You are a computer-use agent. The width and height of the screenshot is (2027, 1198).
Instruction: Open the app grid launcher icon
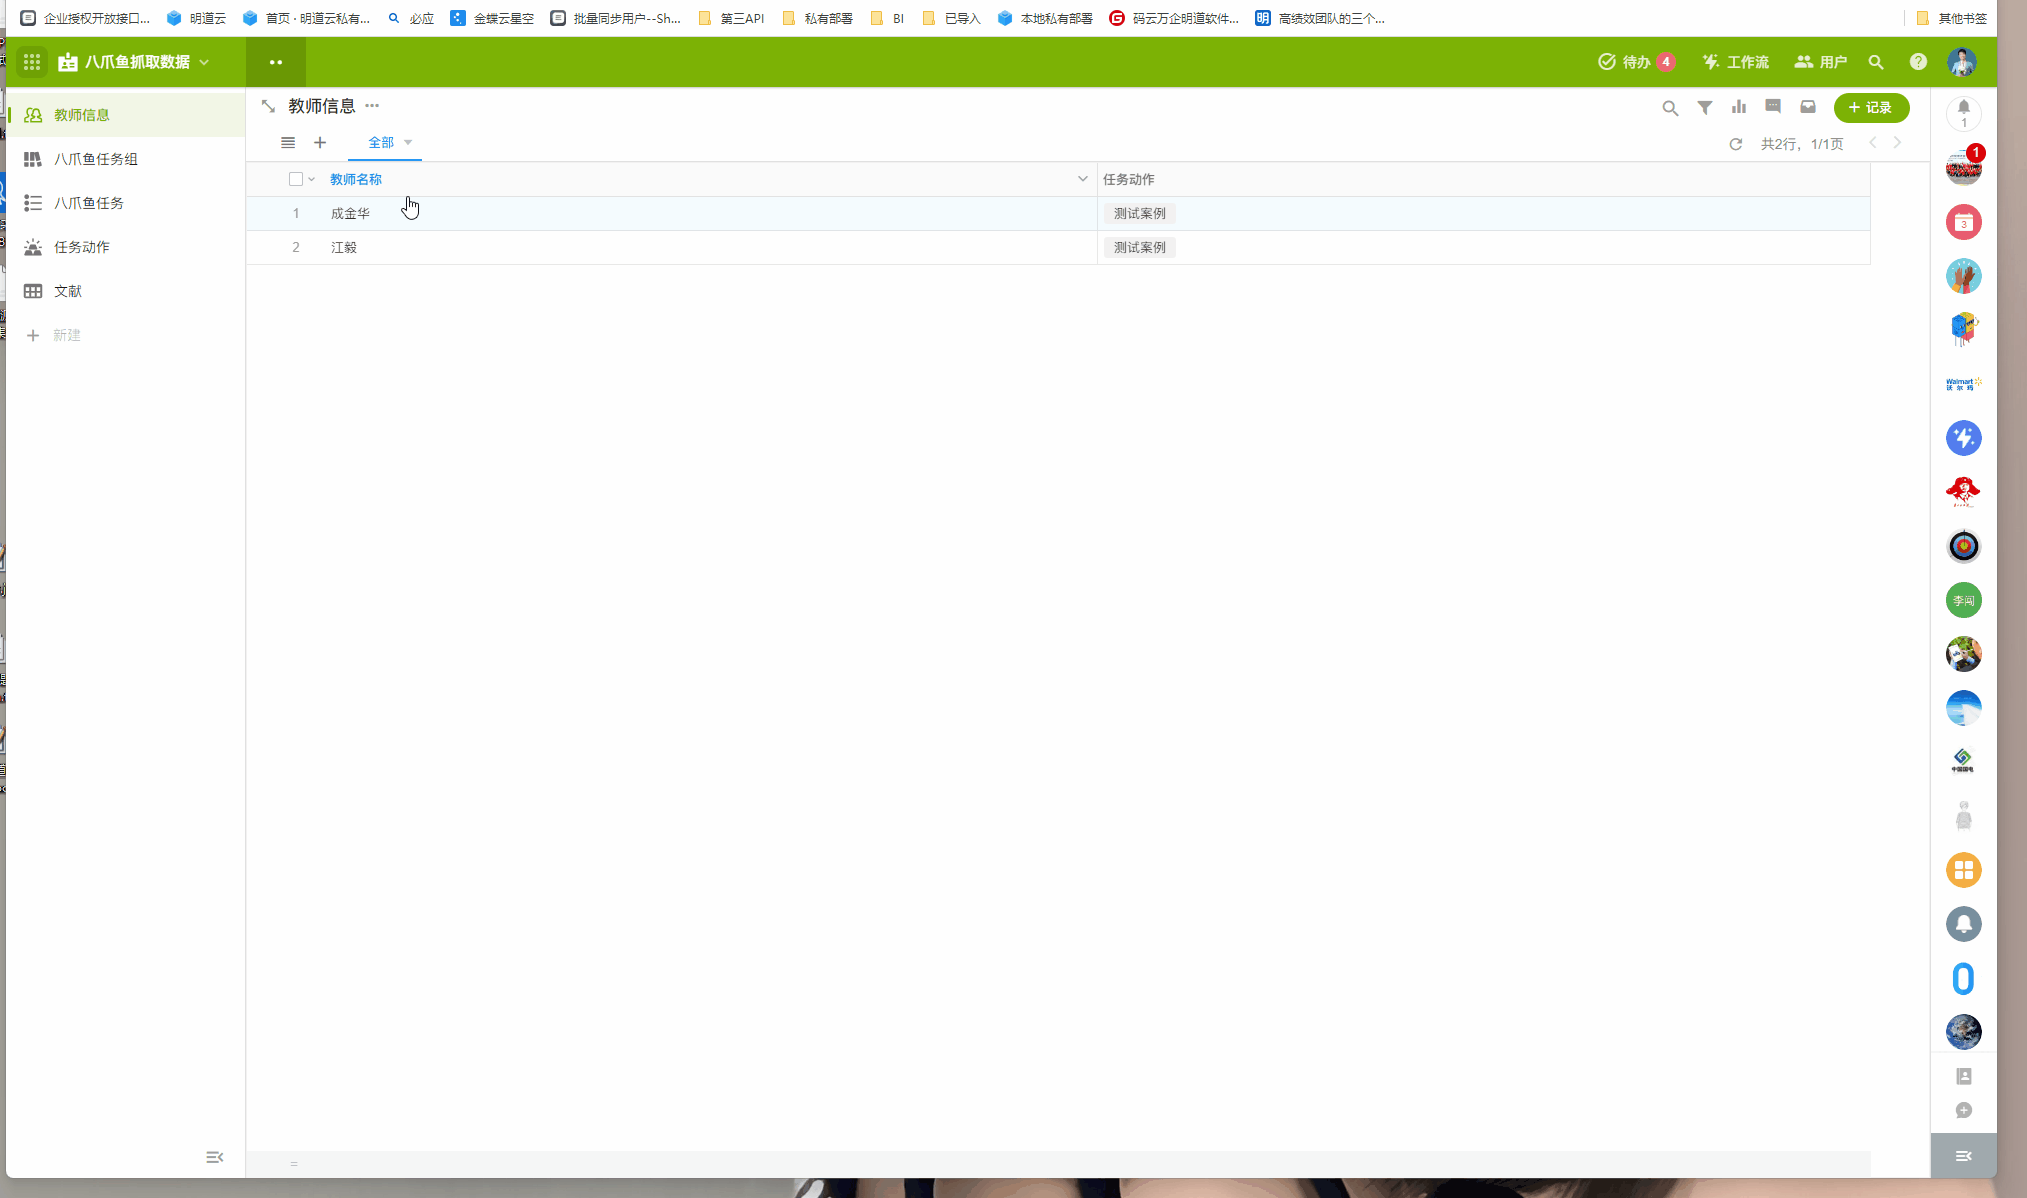click(x=32, y=62)
